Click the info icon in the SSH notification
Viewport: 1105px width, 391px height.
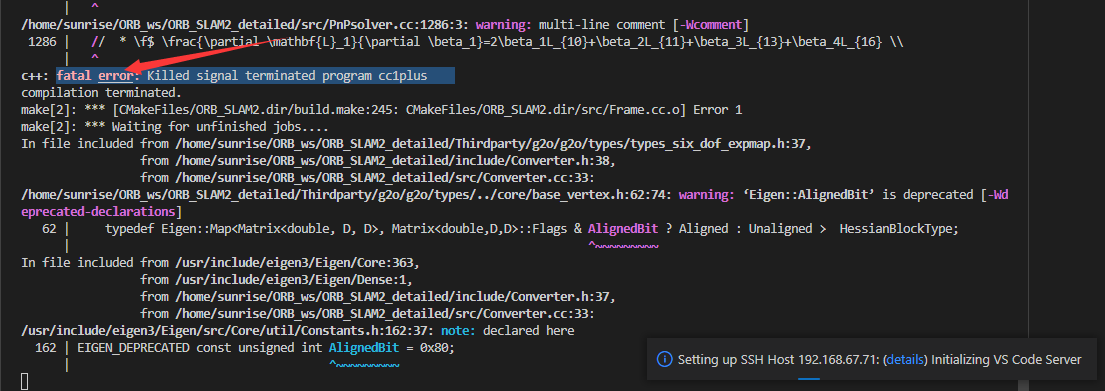[x=664, y=359]
